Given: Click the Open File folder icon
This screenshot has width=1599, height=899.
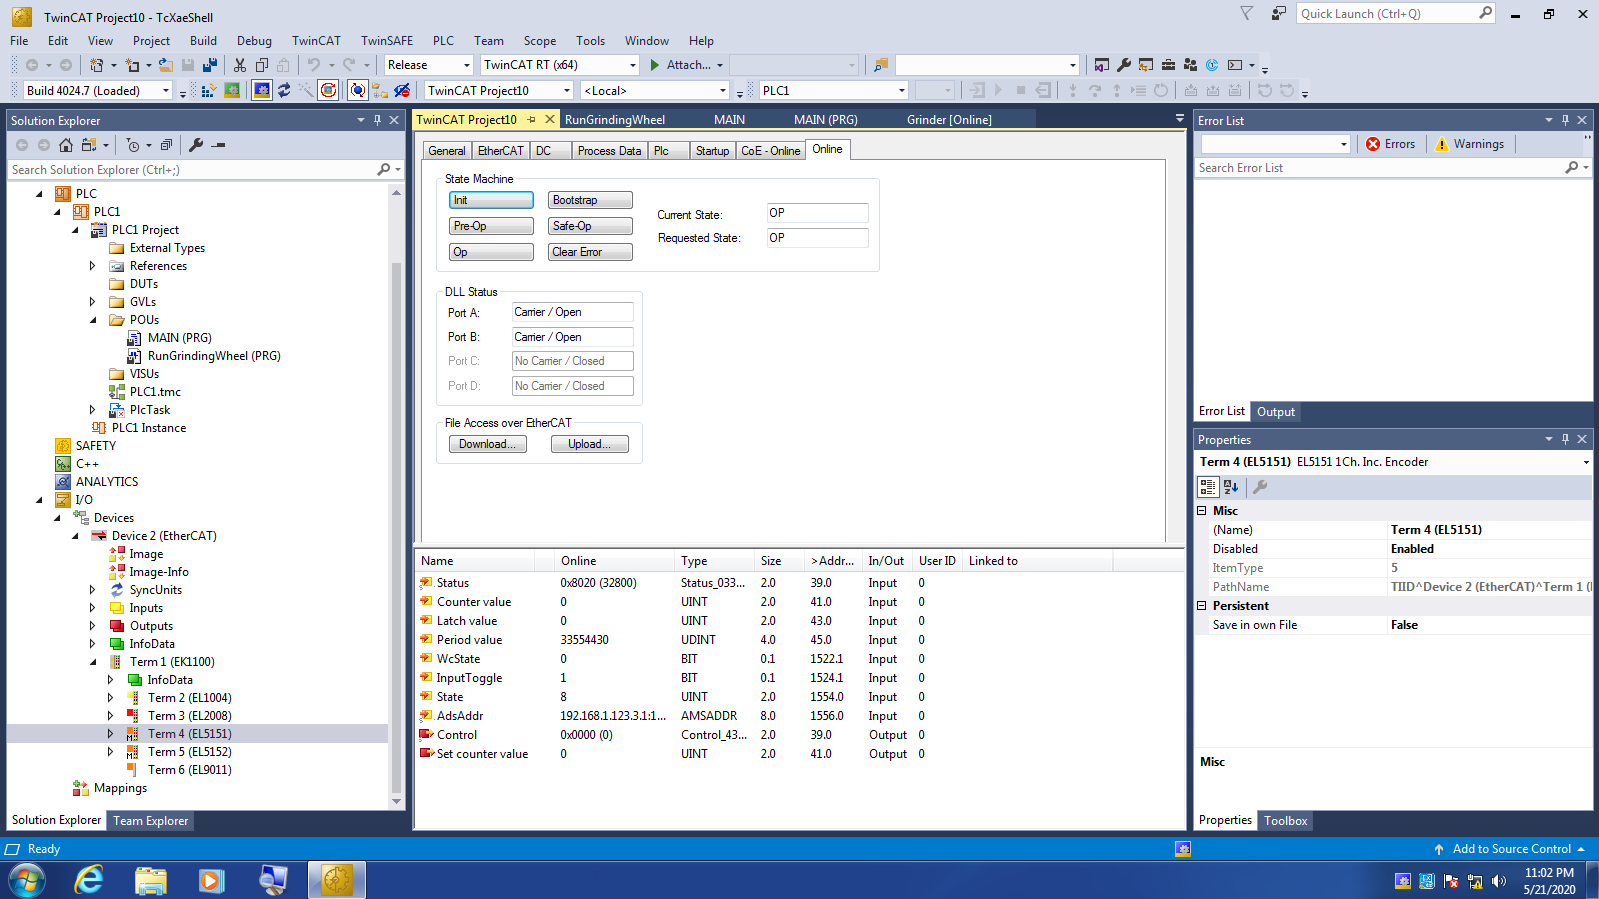Looking at the screenshot, I should coord(166,65).
